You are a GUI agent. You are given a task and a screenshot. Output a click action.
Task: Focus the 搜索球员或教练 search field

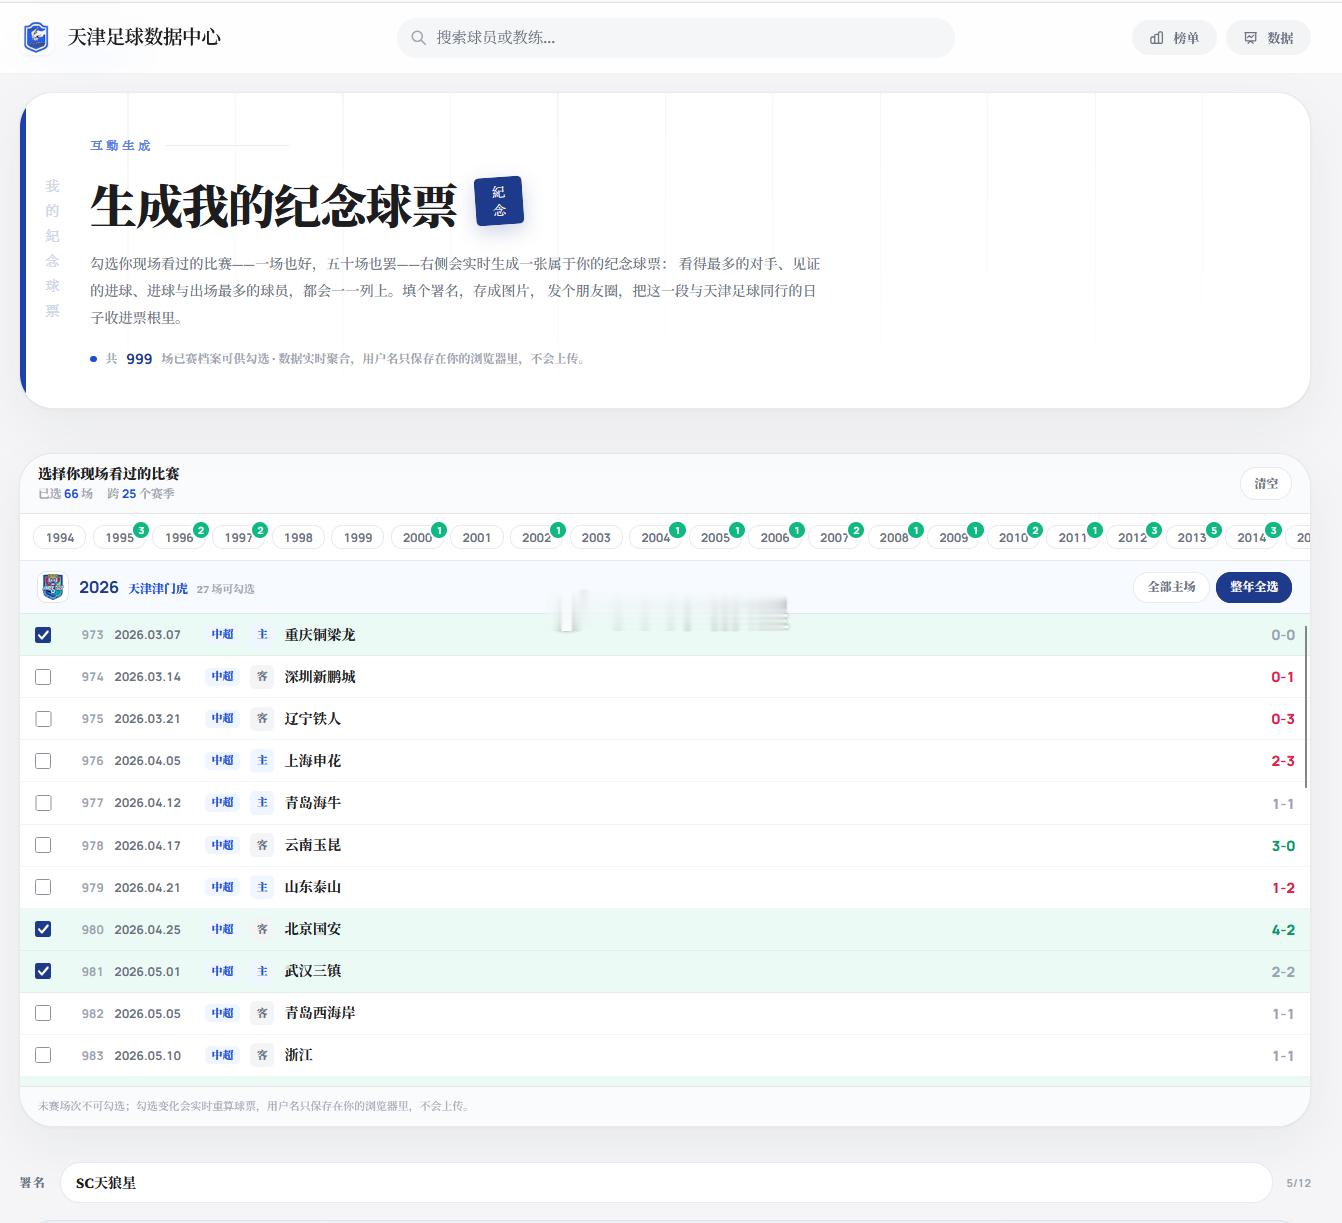pos(676,37)
